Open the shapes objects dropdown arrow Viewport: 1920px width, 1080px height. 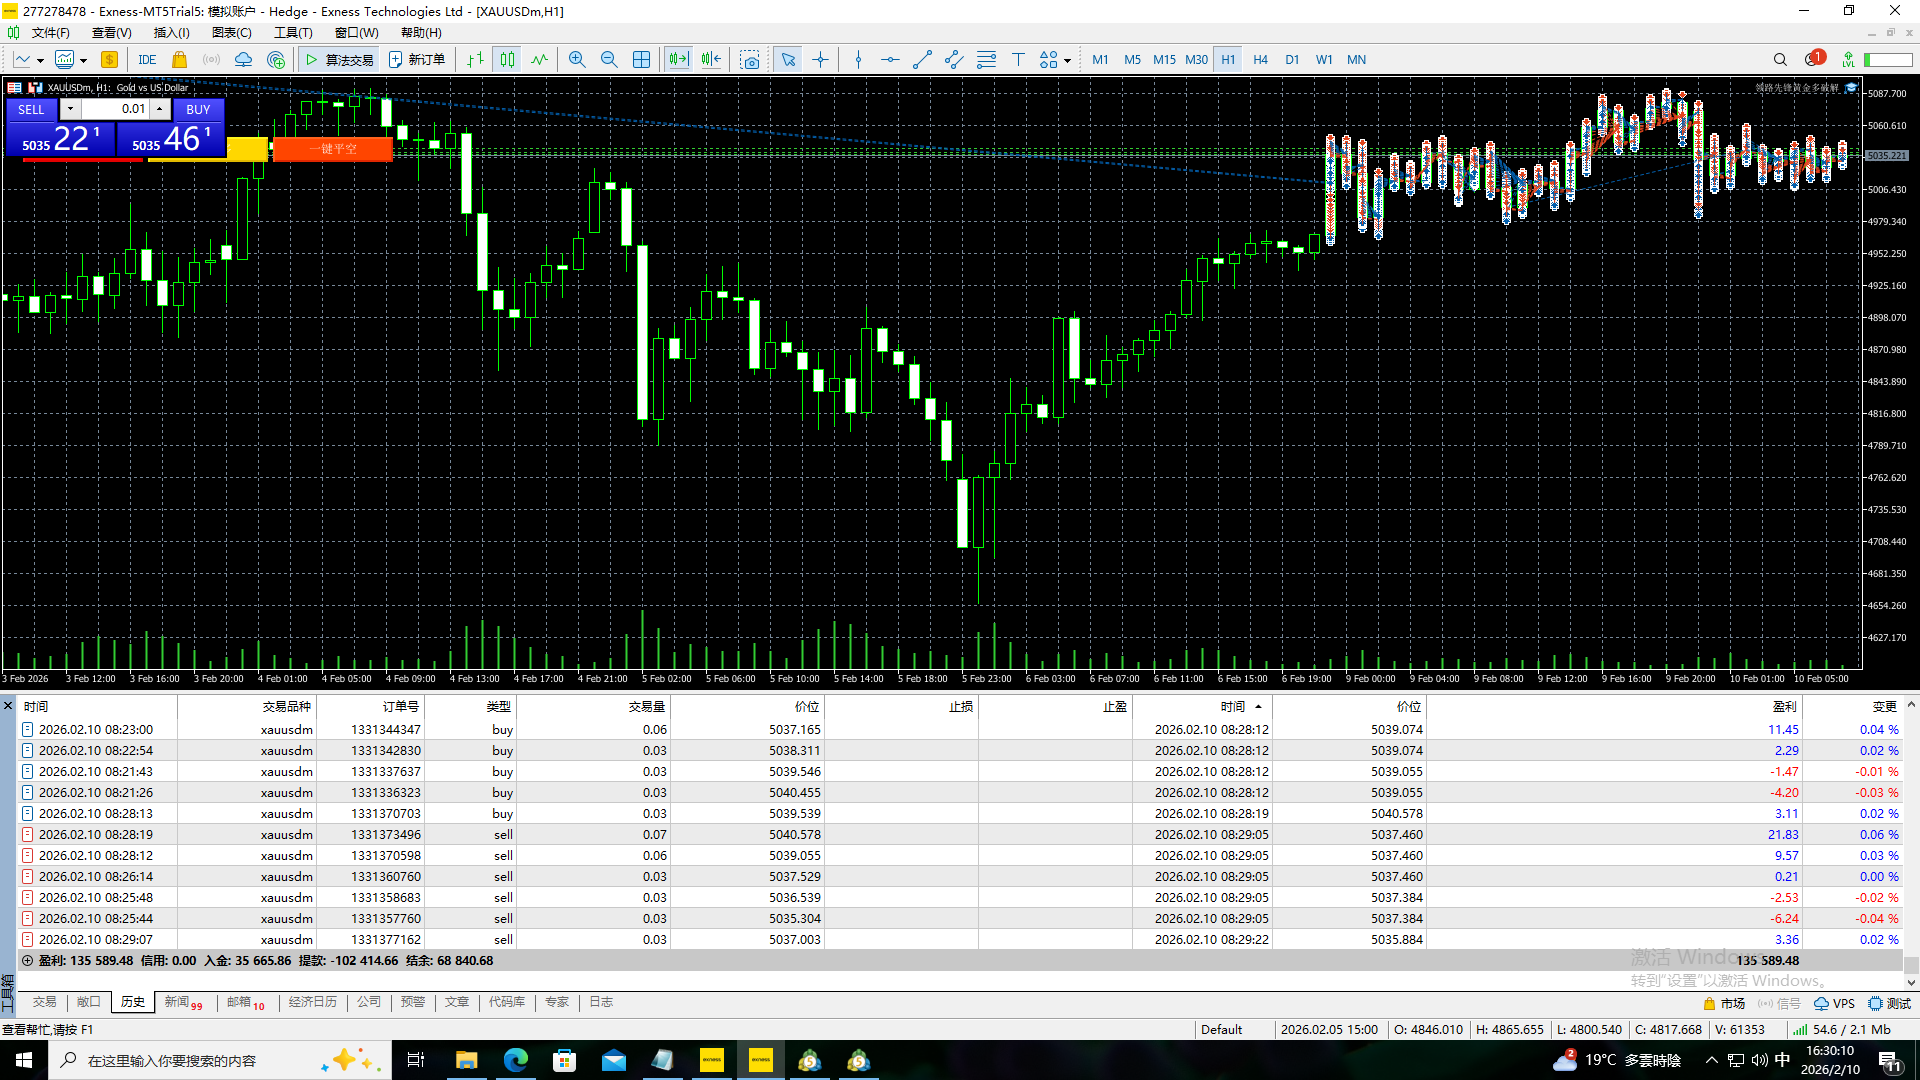tap(1067, 61)
